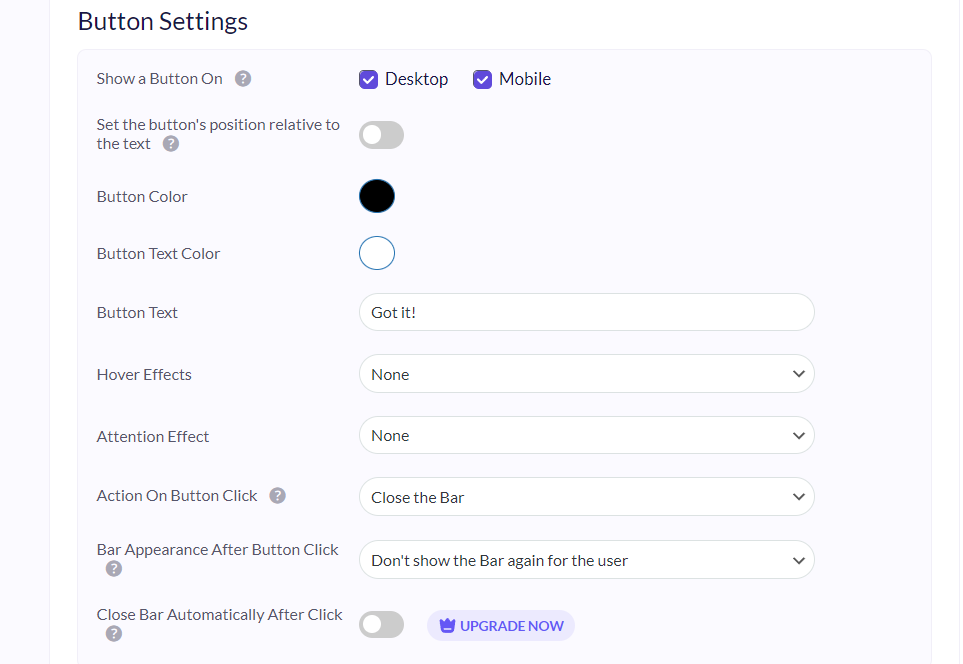
Task: Click the Desktop label text
Action: point(416,79)
